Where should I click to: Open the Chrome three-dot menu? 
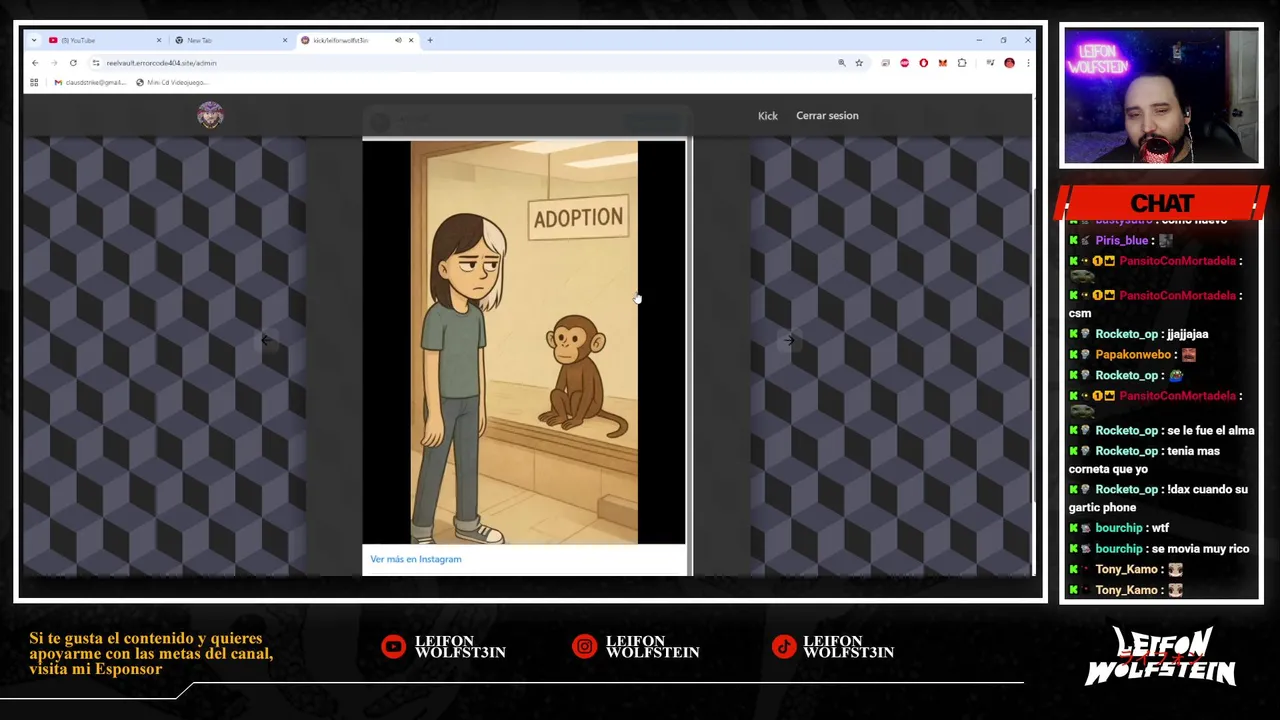click(x=1027, y=63)
